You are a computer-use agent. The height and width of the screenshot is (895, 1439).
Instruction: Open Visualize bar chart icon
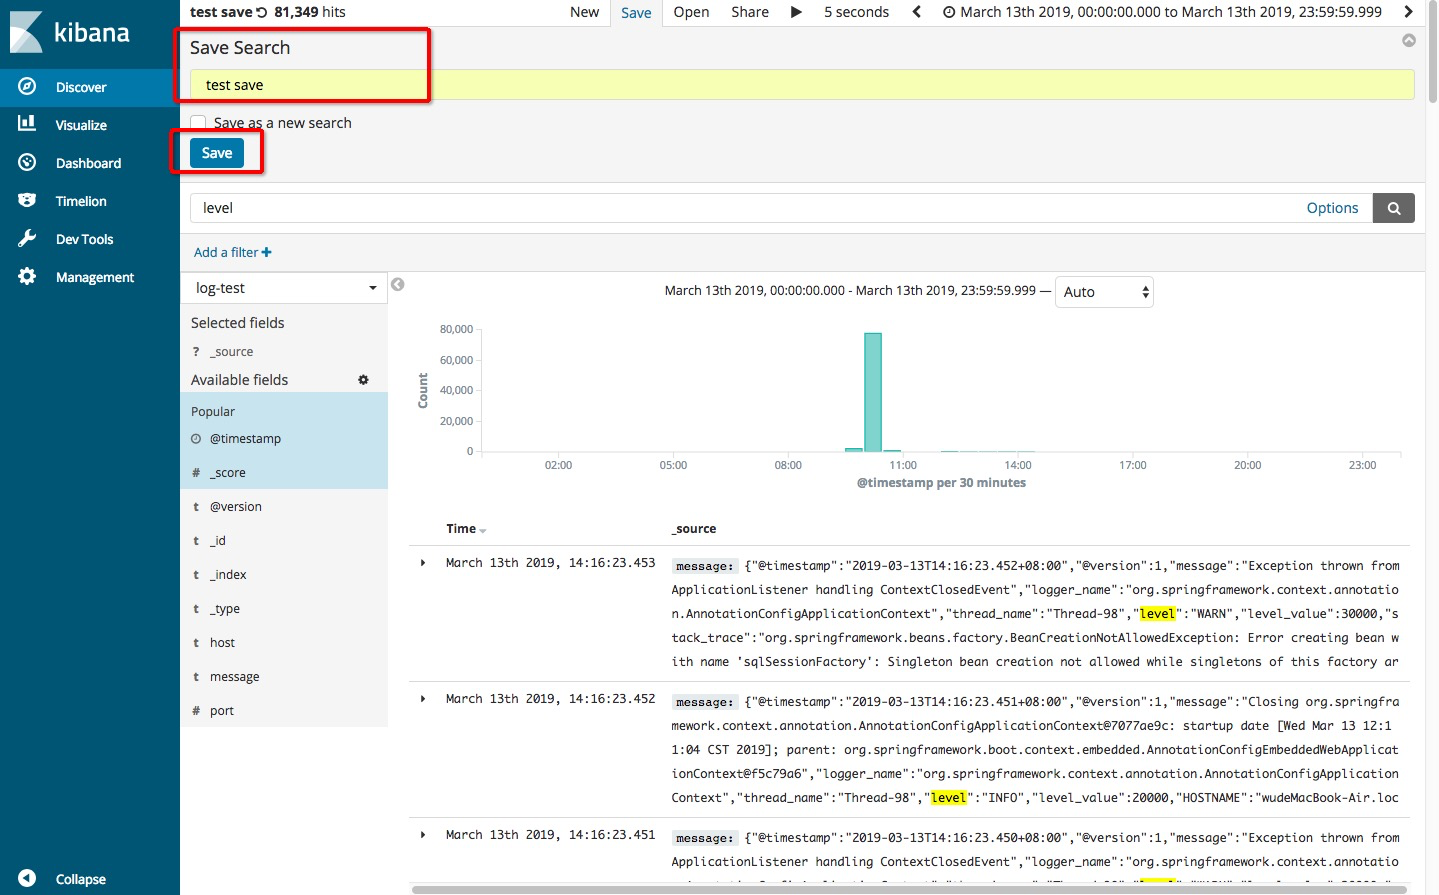(x=27, y=124)
